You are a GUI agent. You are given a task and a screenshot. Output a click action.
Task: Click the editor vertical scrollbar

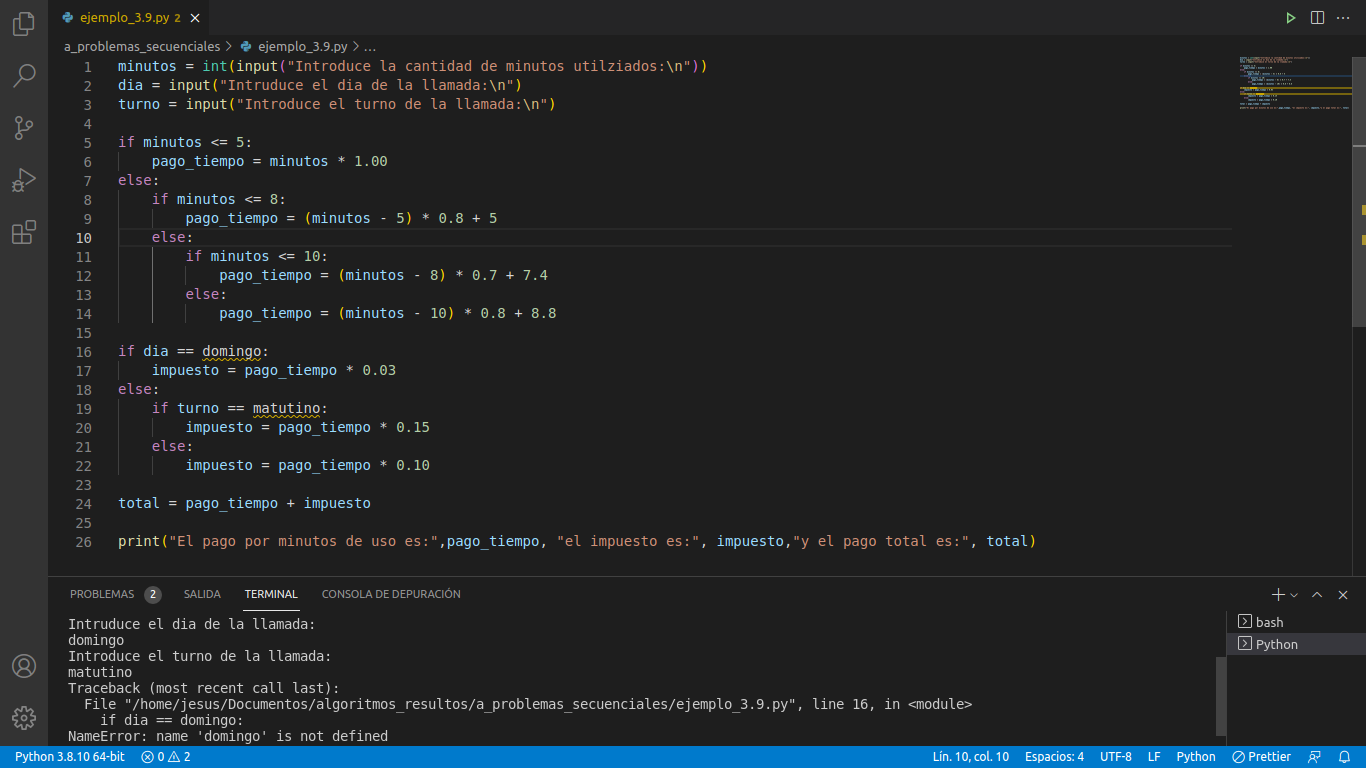1359,191
